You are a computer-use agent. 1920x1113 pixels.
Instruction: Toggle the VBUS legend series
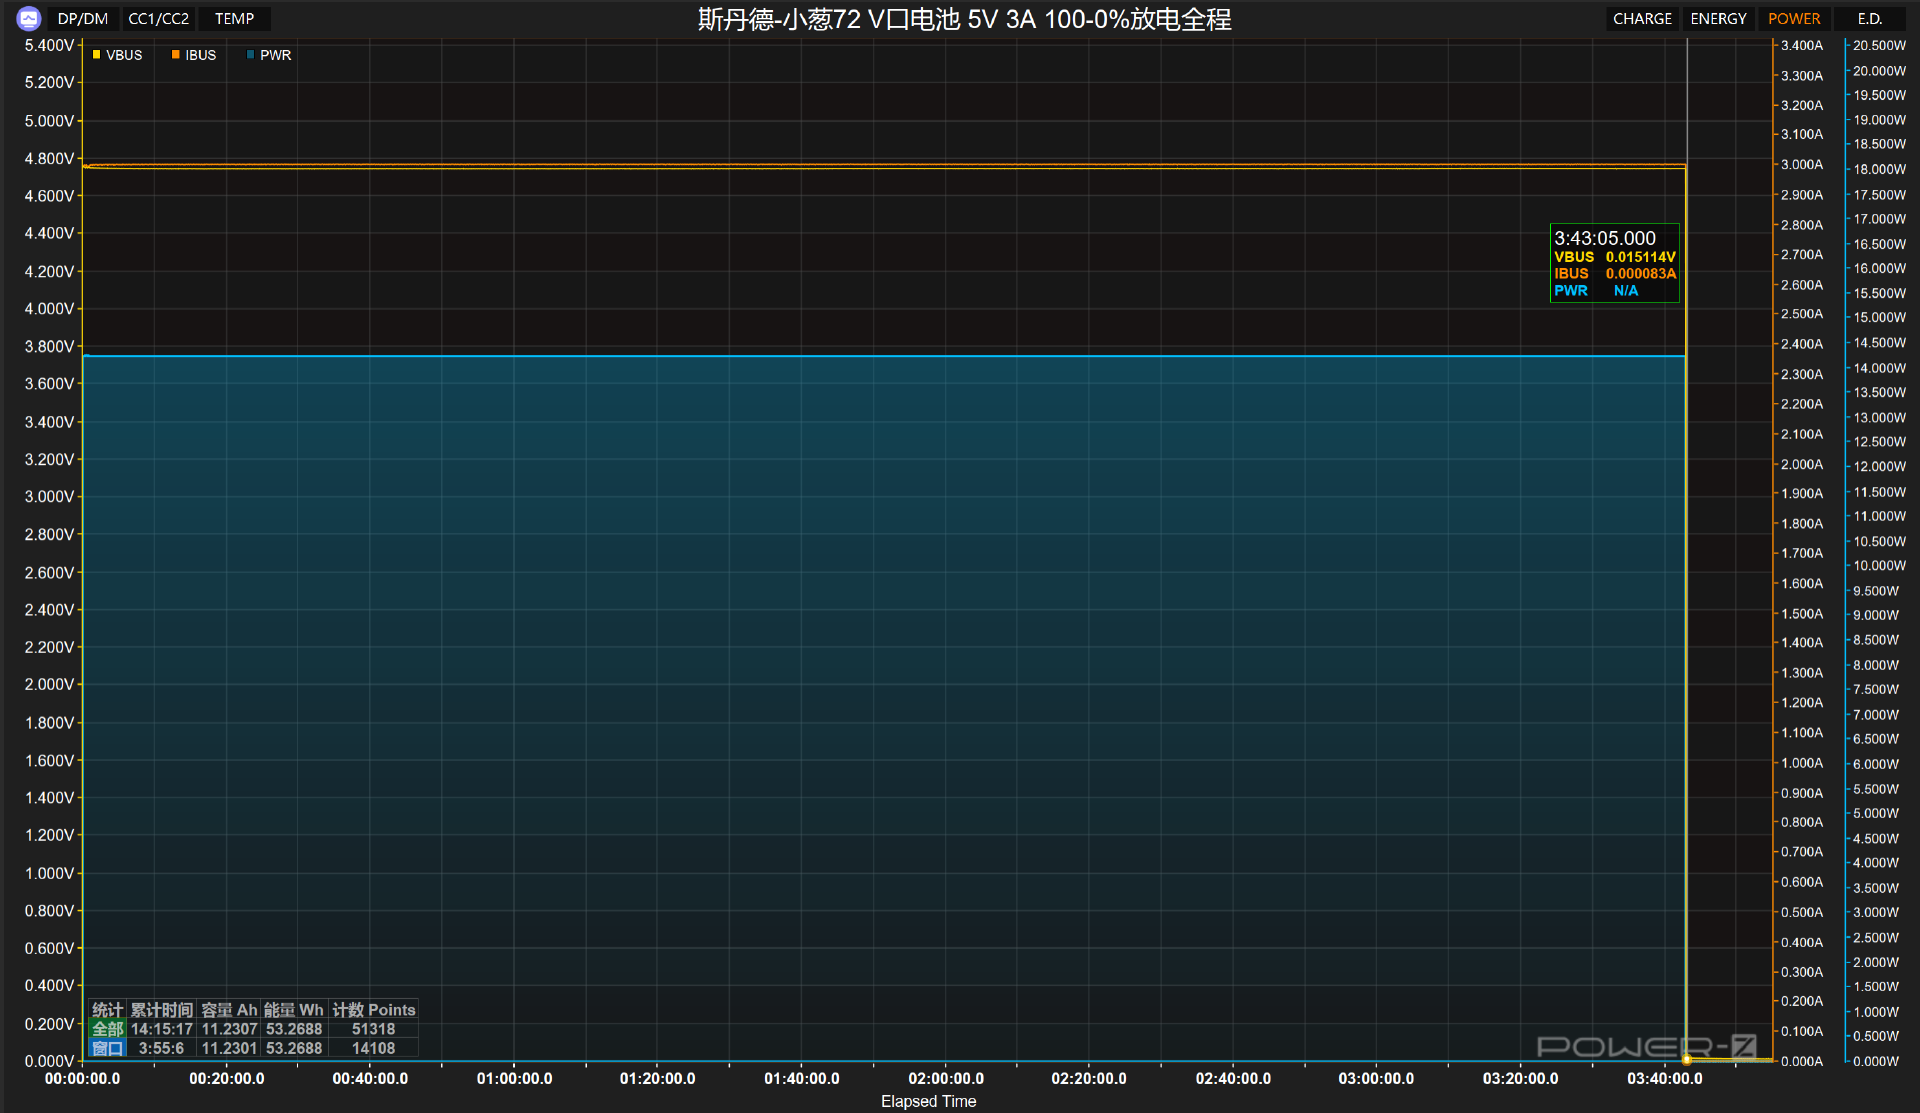(x=118, y=55)
